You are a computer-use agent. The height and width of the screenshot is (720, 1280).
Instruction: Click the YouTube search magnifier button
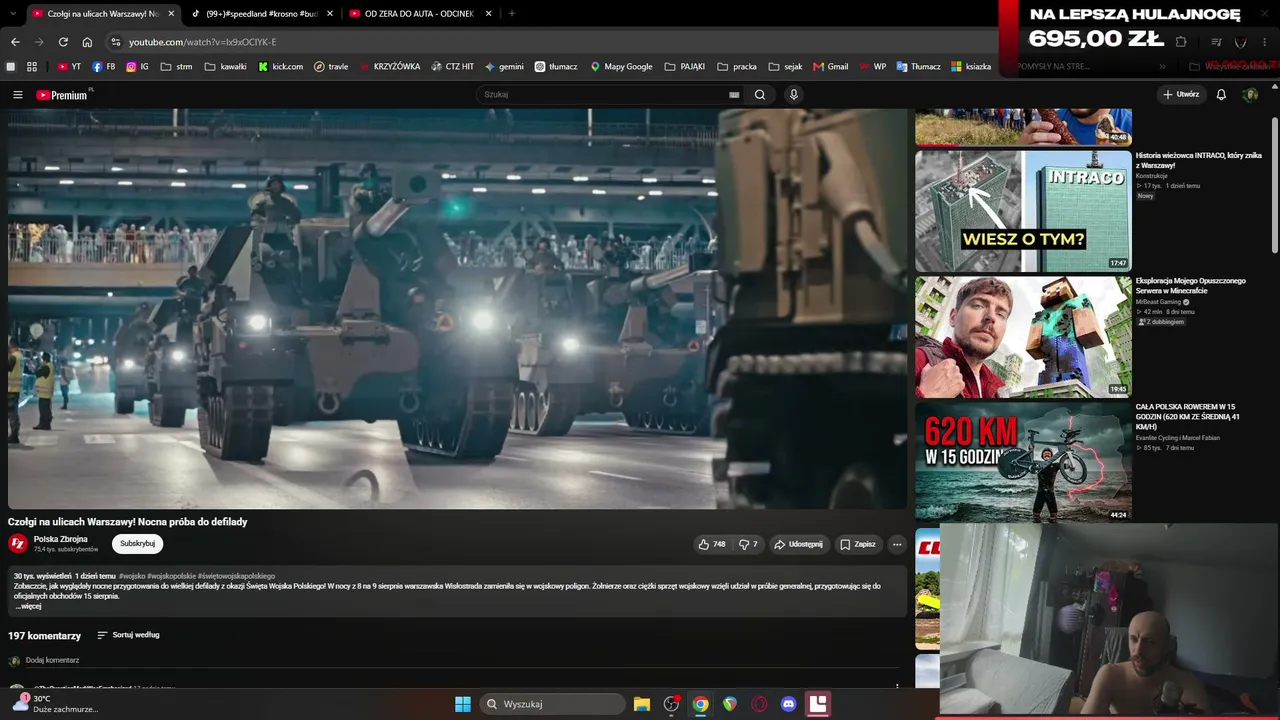(760, 95)
